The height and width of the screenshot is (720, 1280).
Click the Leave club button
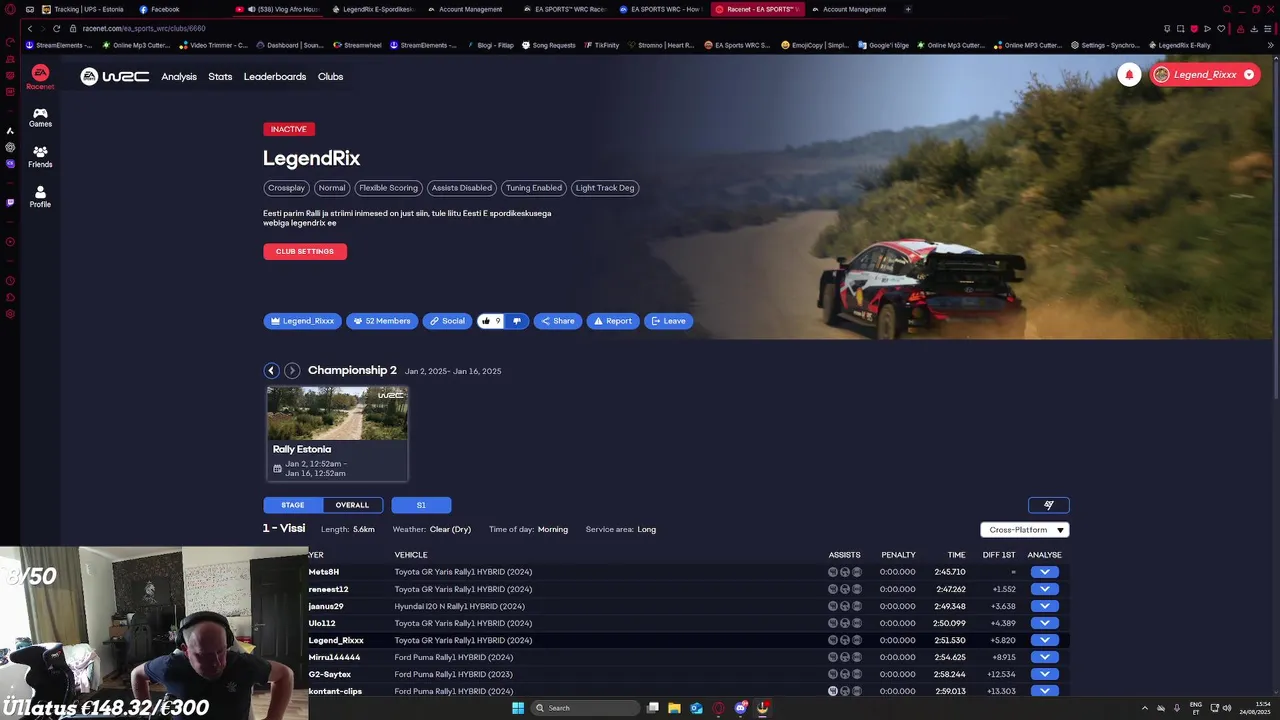(x=668, y=321)
